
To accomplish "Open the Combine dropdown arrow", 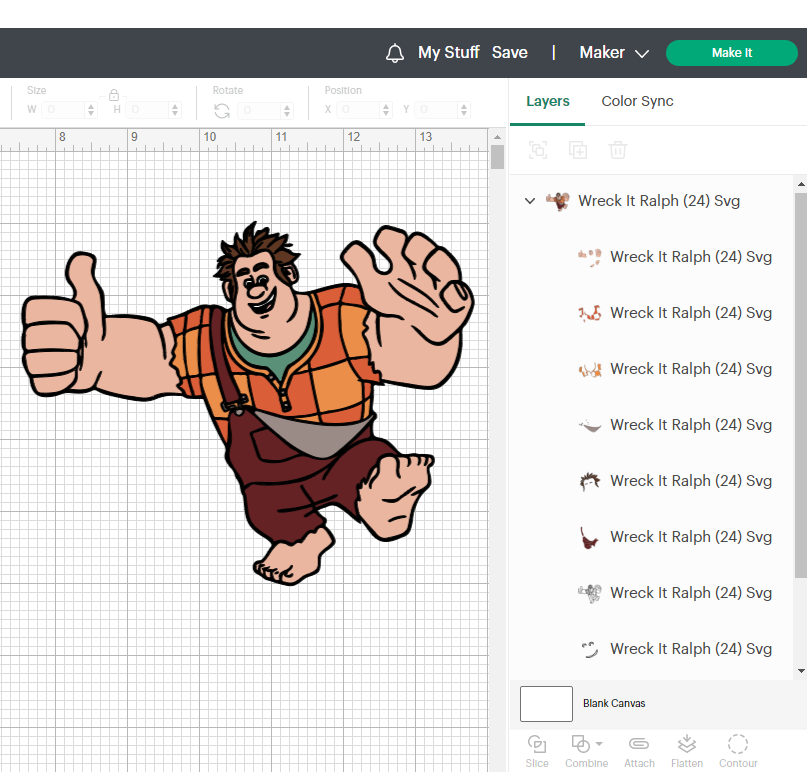I will 599,744.
